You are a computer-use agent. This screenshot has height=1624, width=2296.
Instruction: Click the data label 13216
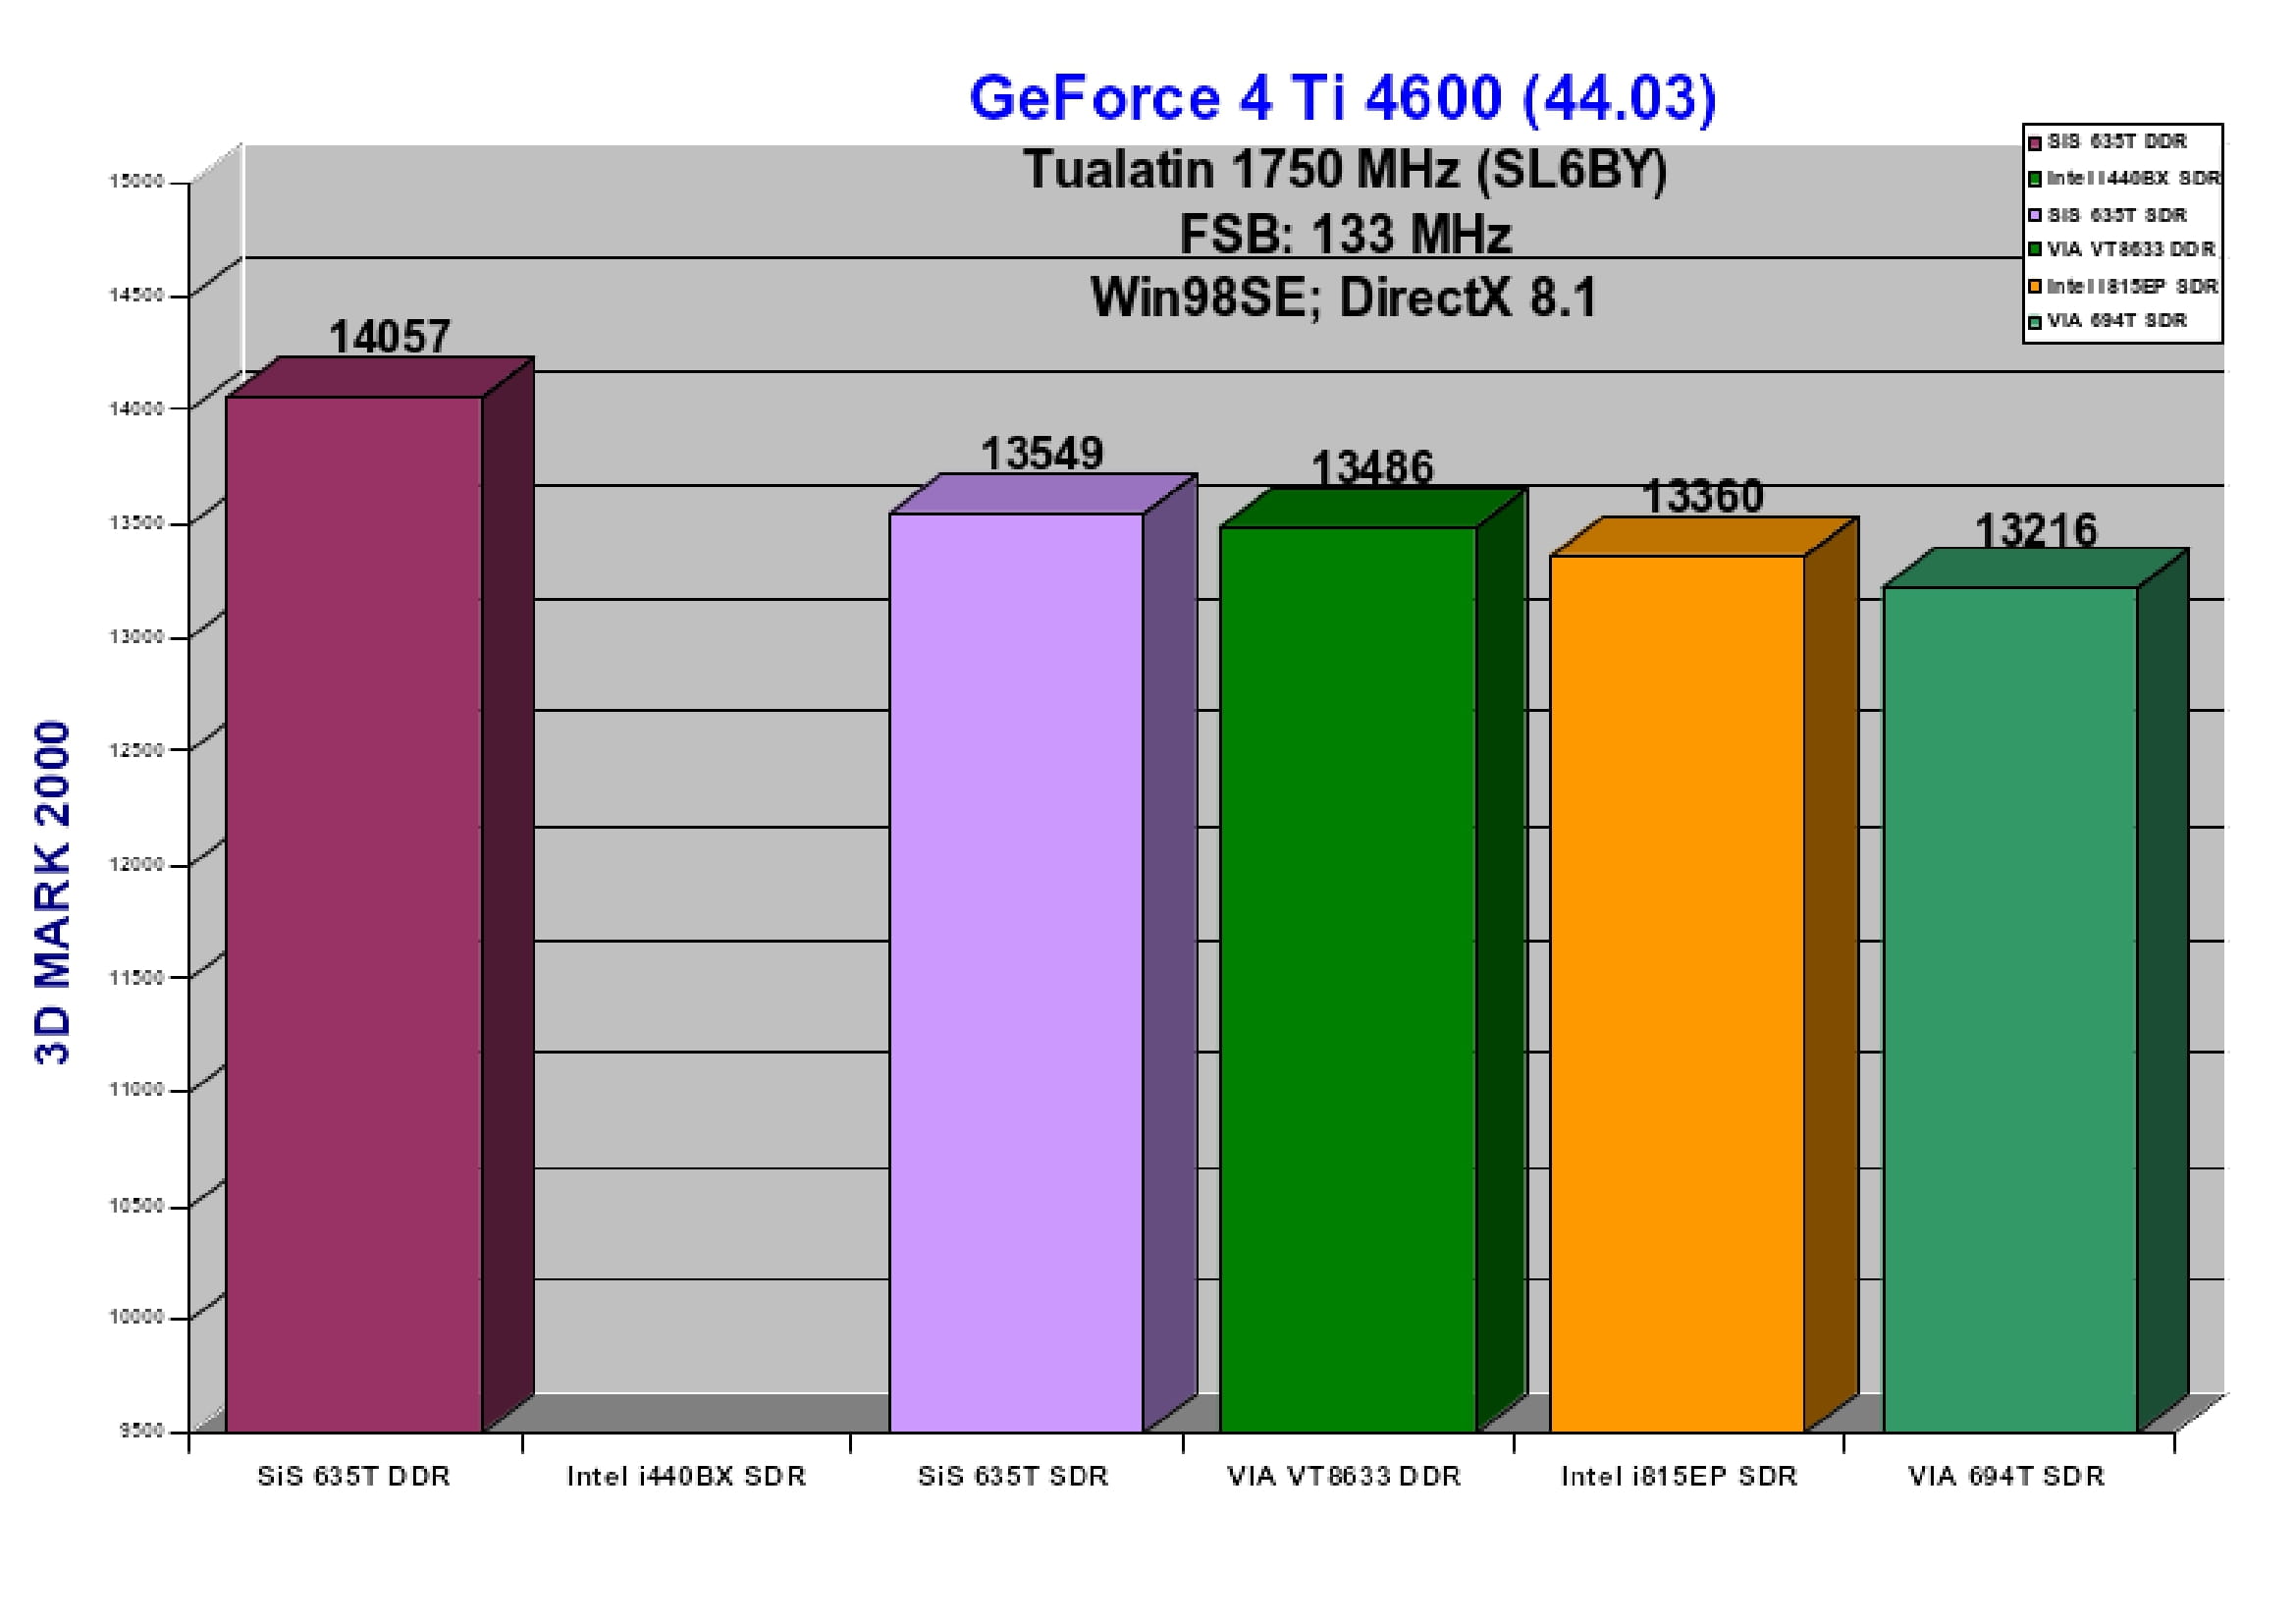pyautogui.click(x=2036, y=531)
